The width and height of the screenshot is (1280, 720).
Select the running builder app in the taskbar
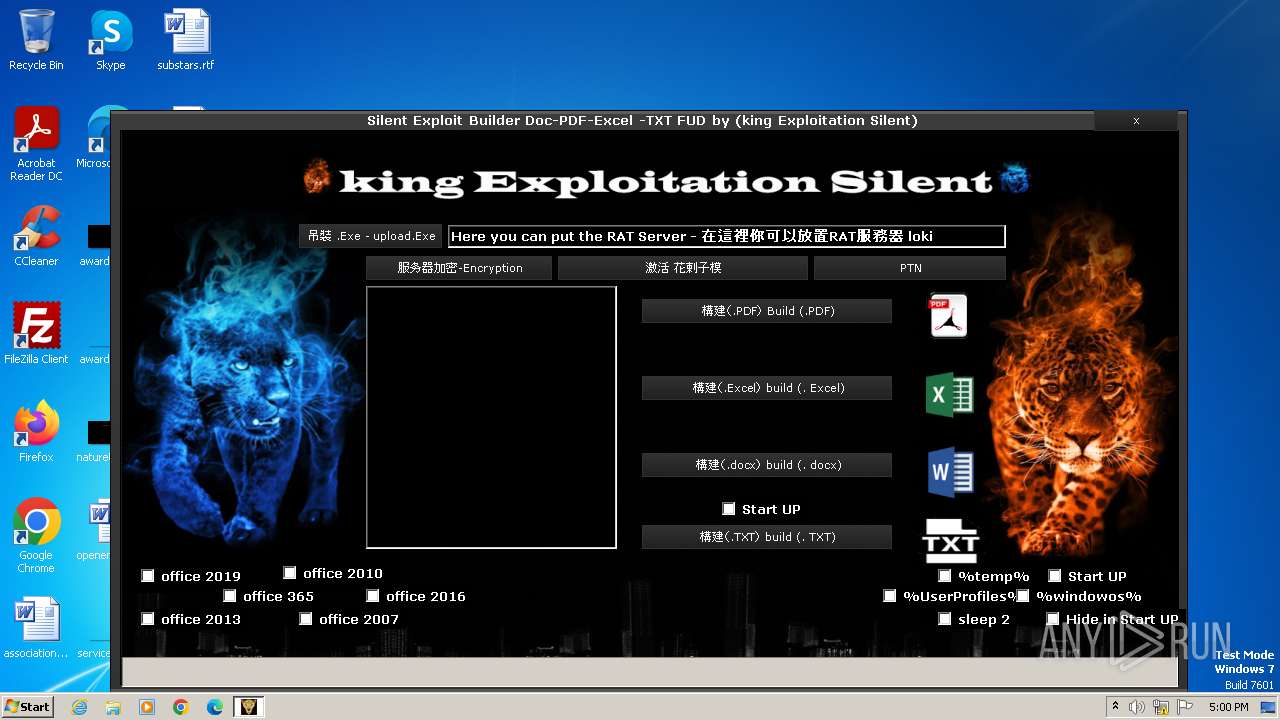(248, 707)
